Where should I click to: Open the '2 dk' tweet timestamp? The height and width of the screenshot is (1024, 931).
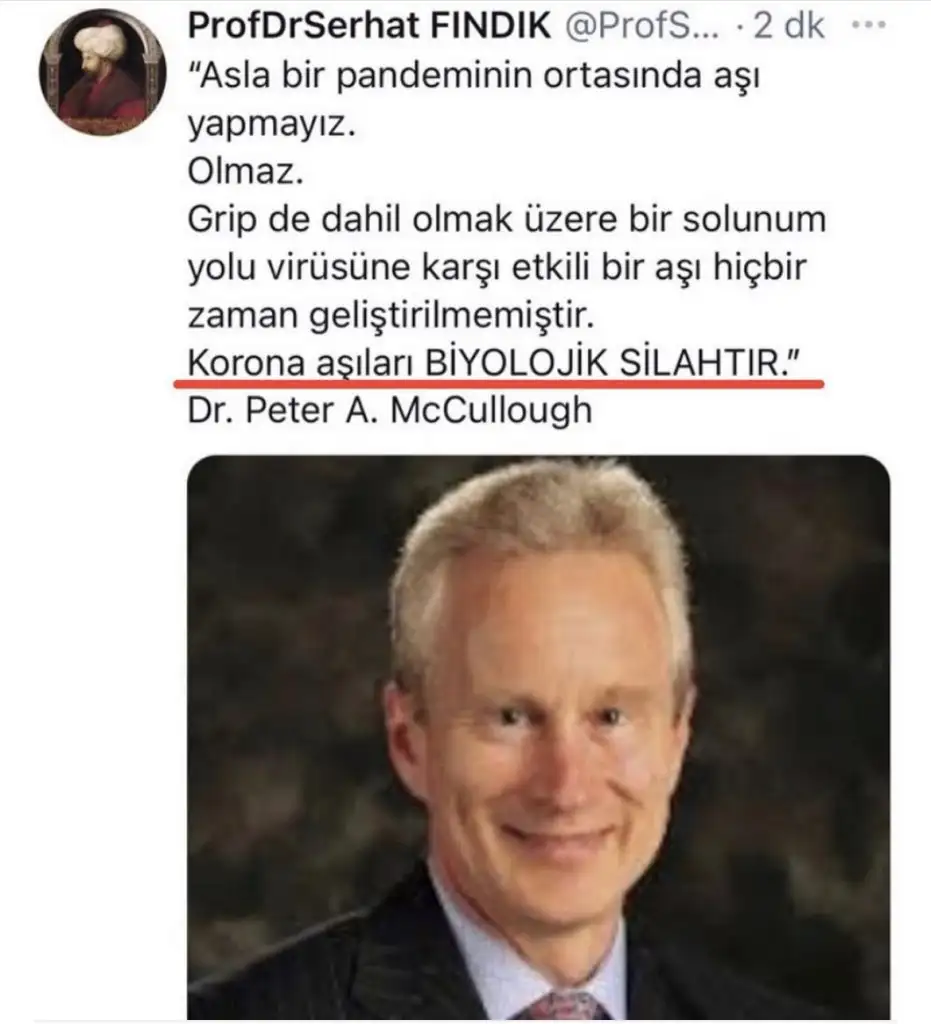pos(789,25)
